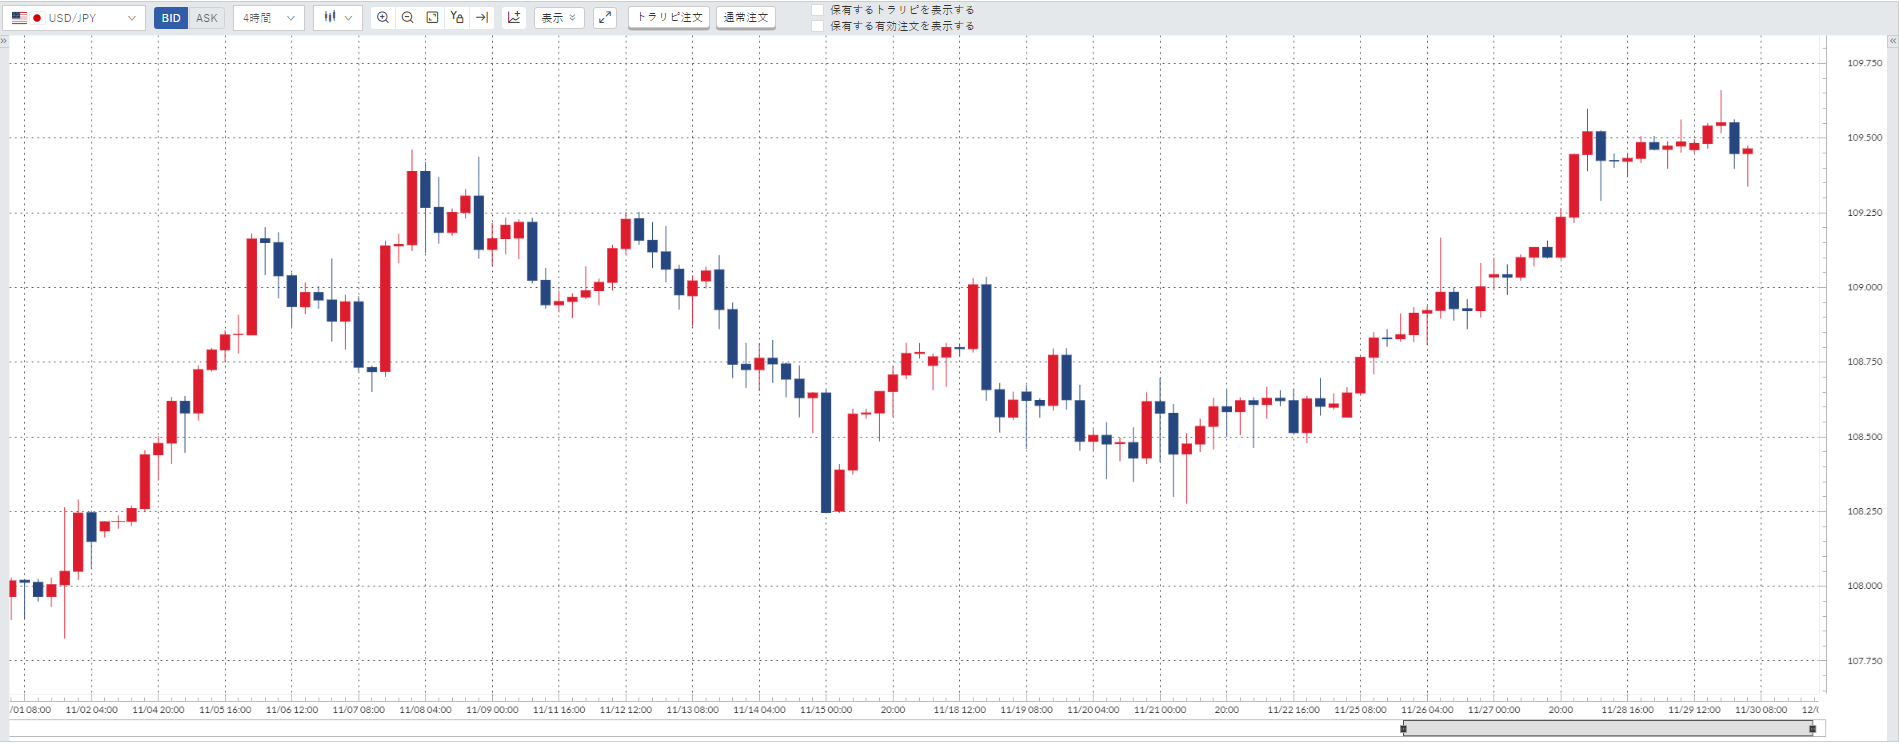Open the USD/JPY currency pair dropdown
1899x746 pixels.
point(75,18)
